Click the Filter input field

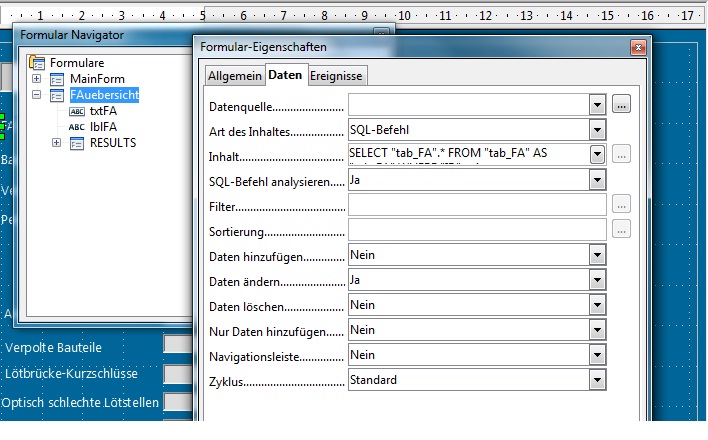(477, 205)
